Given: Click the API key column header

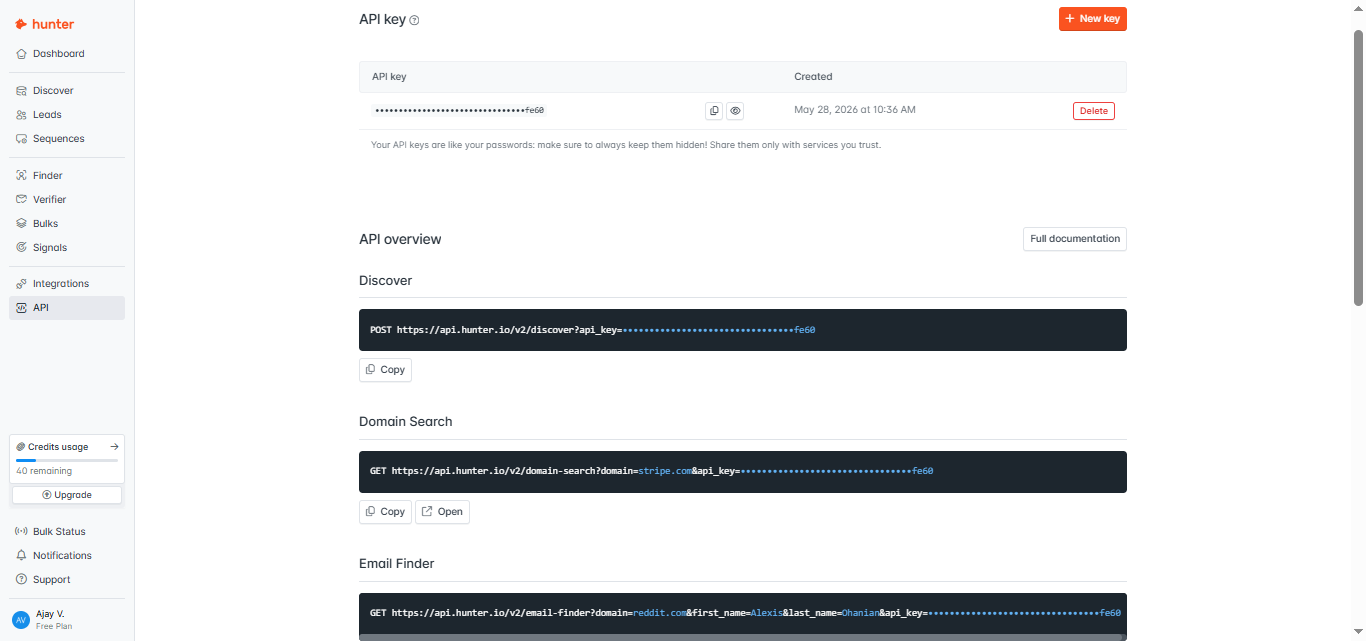Looking at the screenshot, I should tap(389, 77).
